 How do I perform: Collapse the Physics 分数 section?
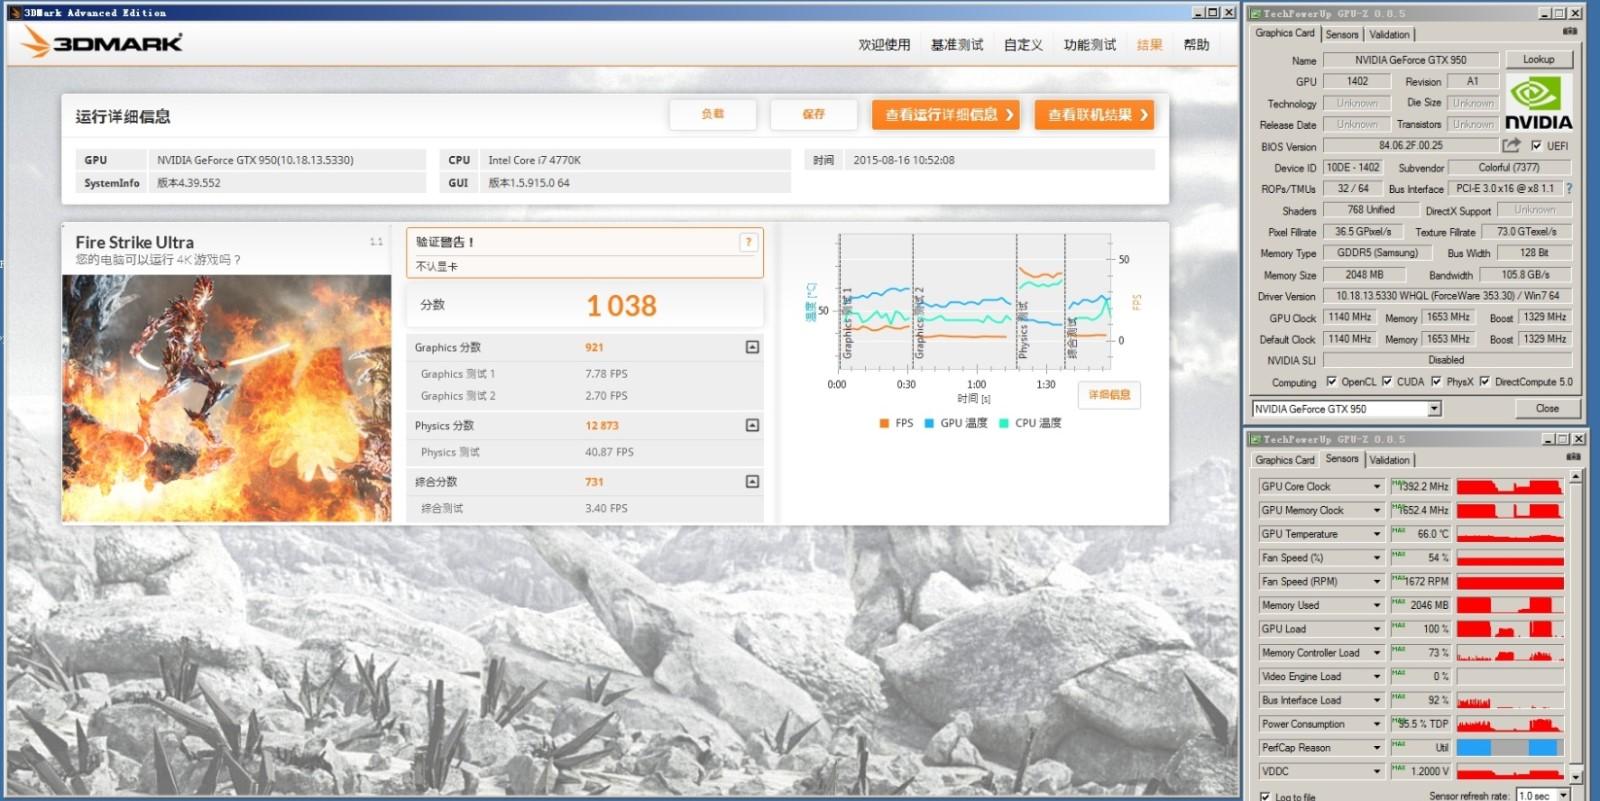click(x=752, y=425)
